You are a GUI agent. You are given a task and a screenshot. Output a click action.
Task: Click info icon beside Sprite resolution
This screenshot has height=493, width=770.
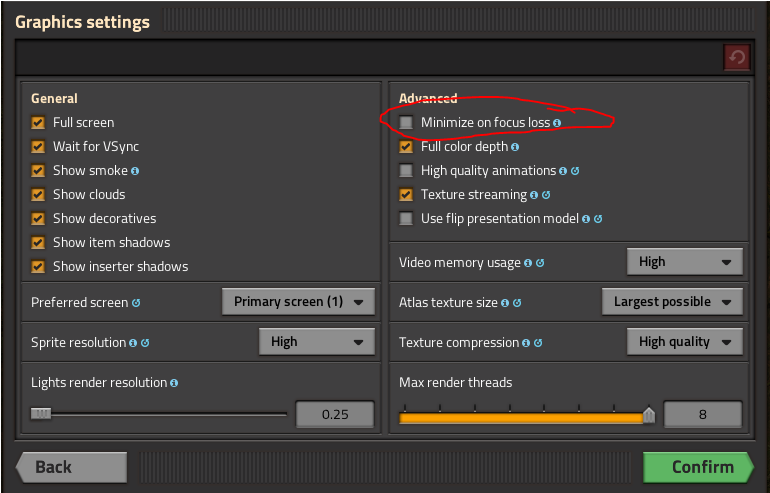point(133,343)
